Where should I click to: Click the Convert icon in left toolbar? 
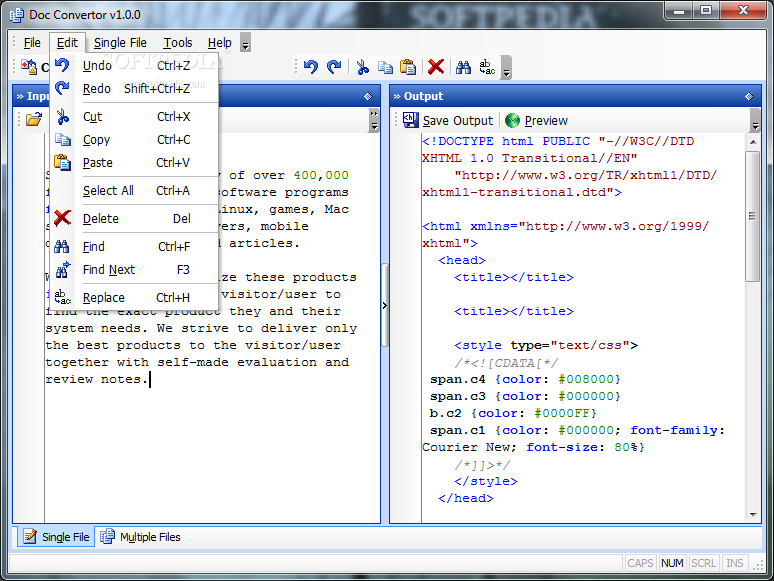[29, 67]
